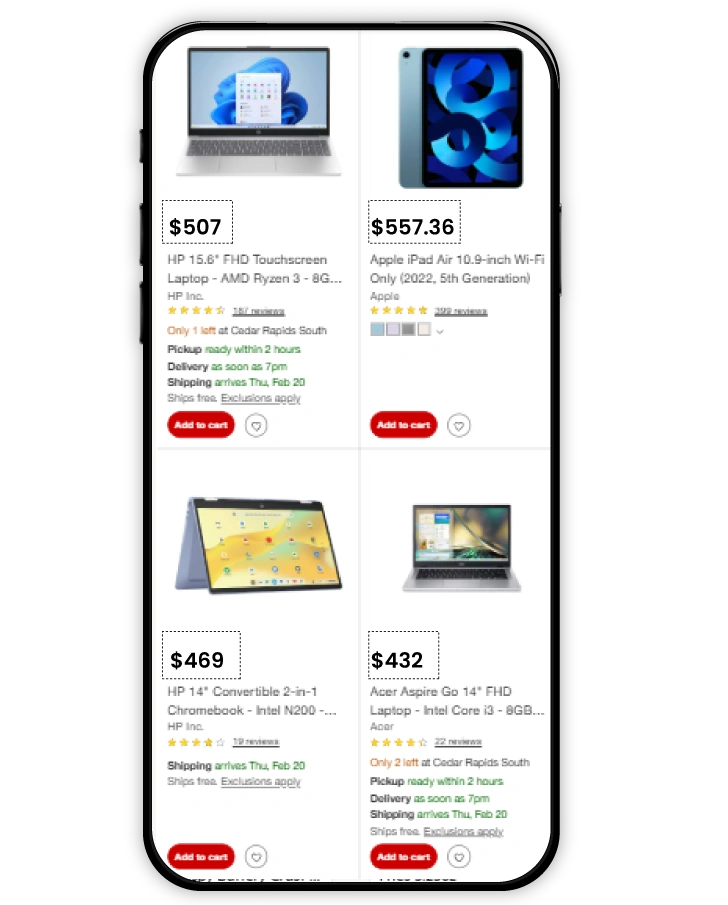Add Acer Aspire Go laptop to cart

404,857
